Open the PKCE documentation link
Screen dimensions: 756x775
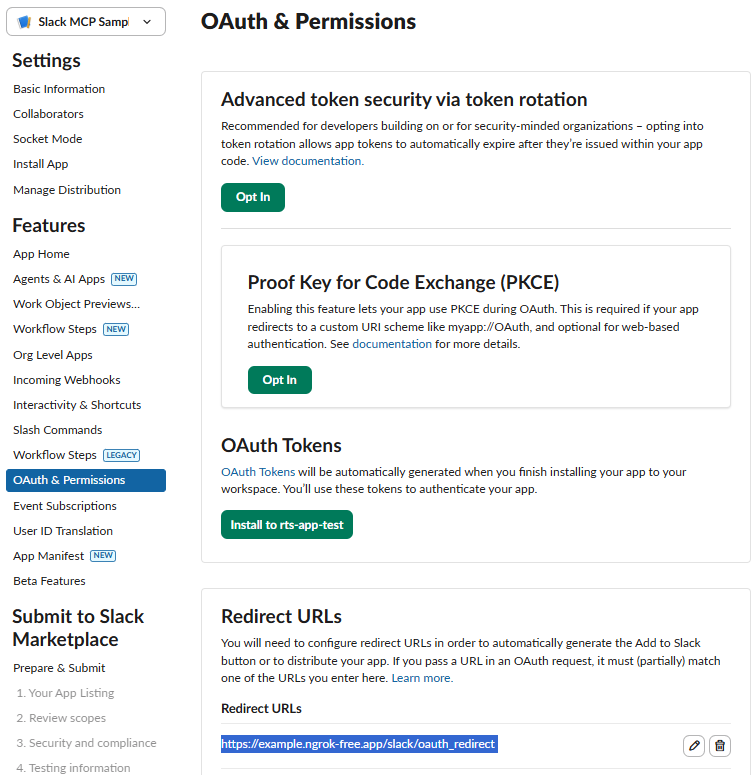(x=392, y=344)
